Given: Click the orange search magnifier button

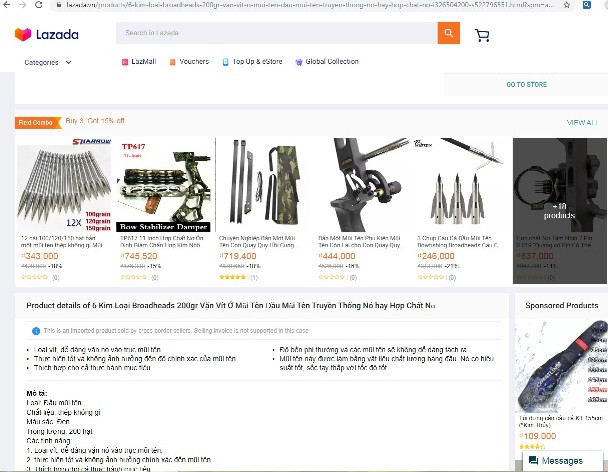Looking at the screenshot, I should (x=449, y=33).
